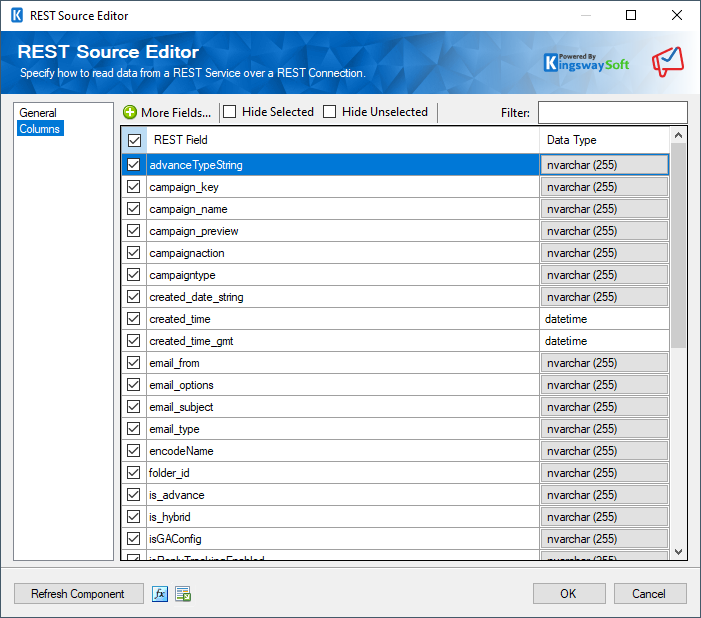This screenshot has height=618, width=701.
Task: Toggle the Hide Selected checkbox
Action: (229, 111)
